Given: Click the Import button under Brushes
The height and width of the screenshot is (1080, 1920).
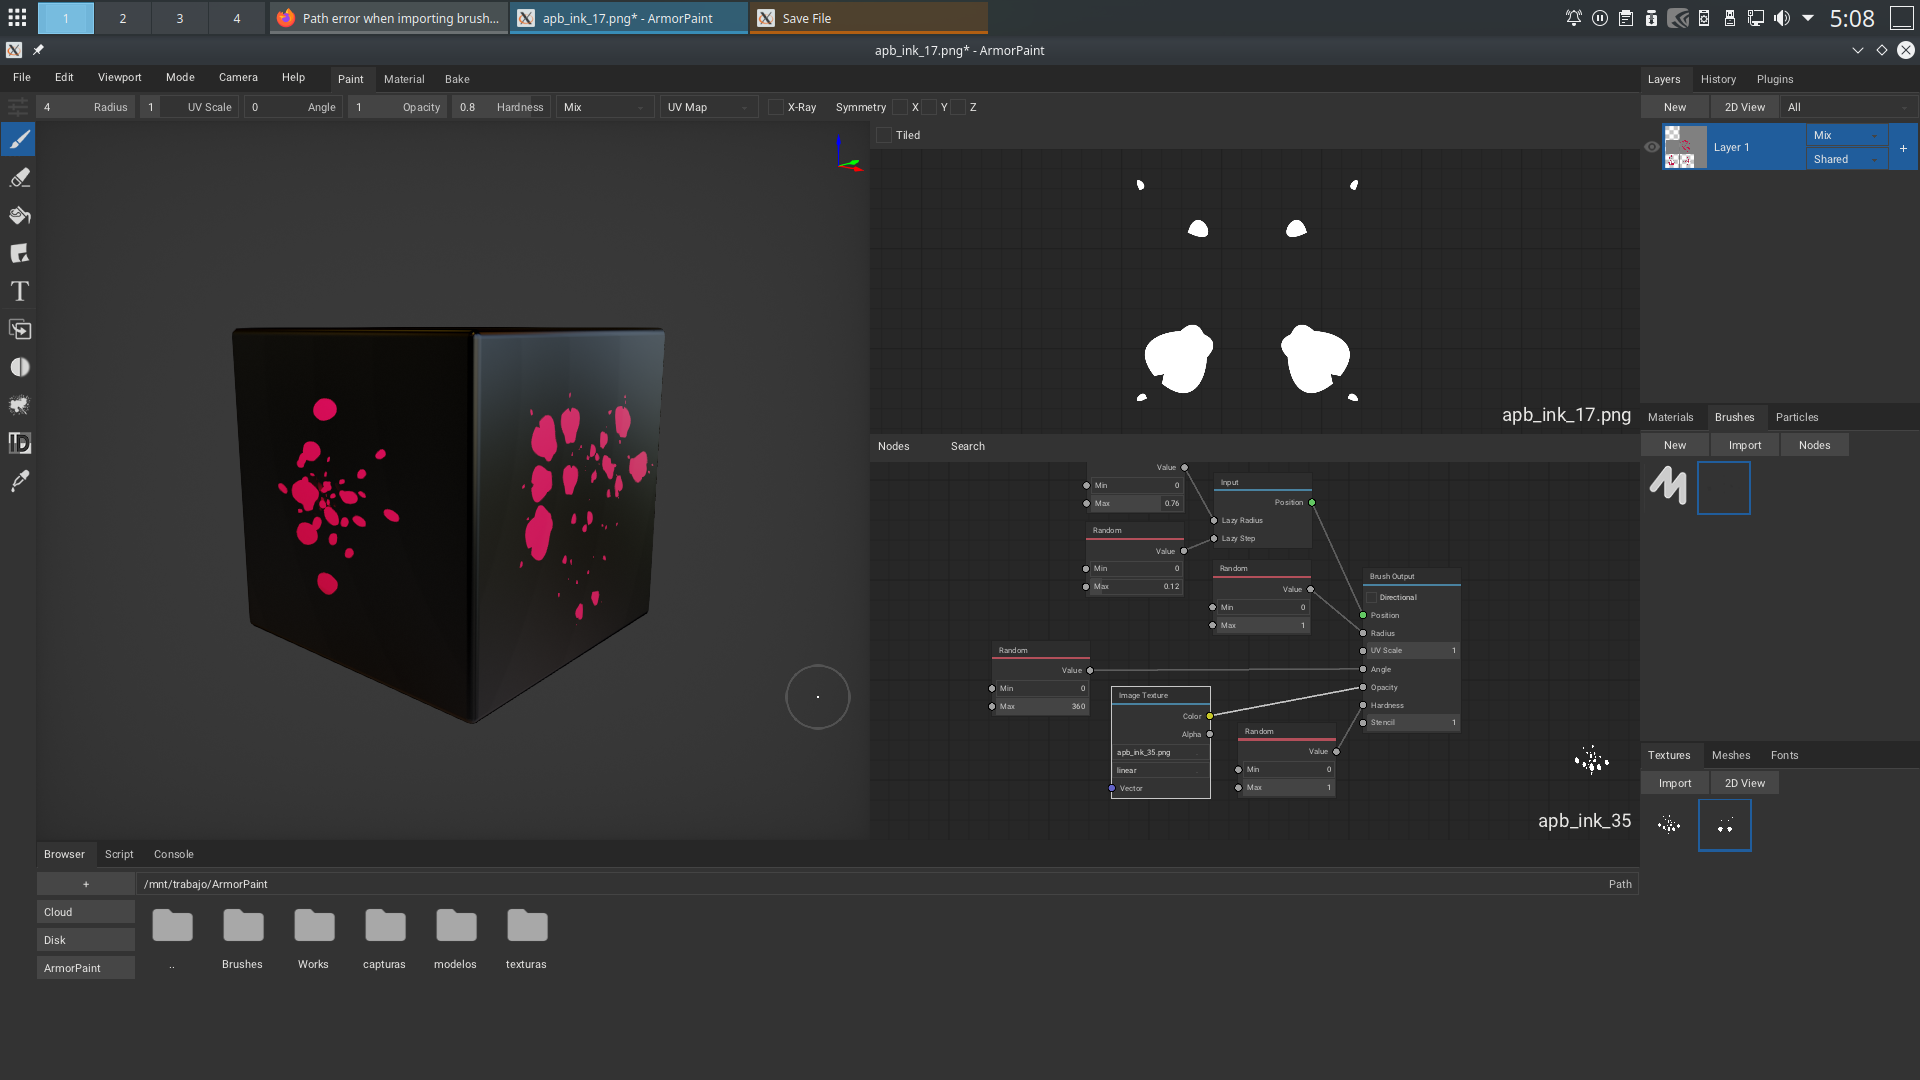Looking at the screenshot, I should (x=1745, y=445).
